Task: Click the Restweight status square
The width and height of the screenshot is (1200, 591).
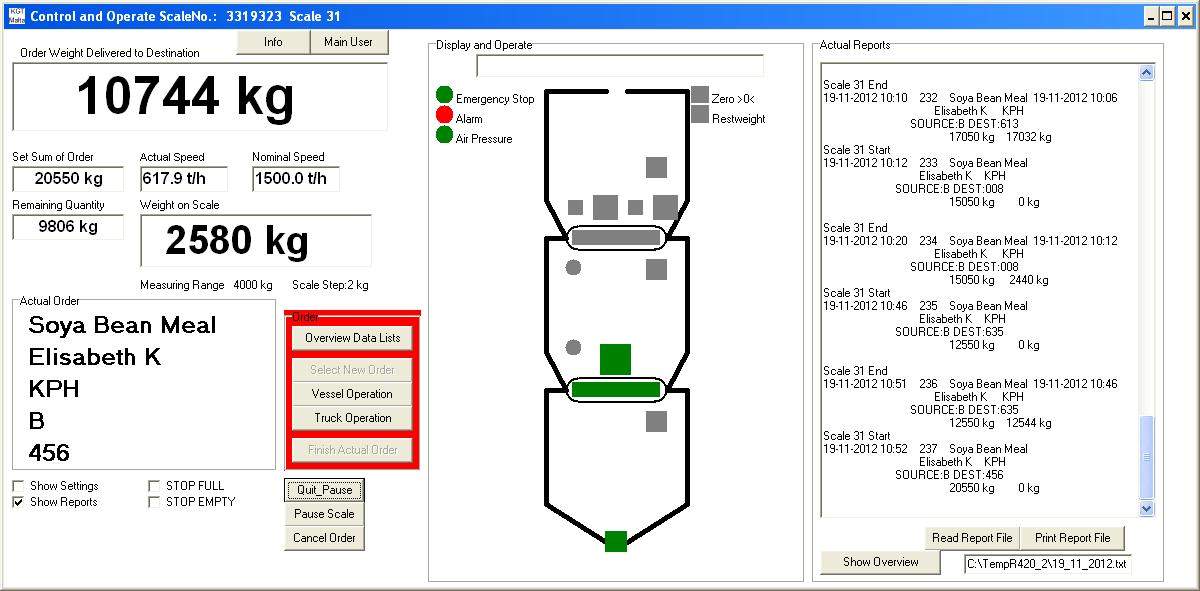Action: pyautogui.click(x=700, y=115)
